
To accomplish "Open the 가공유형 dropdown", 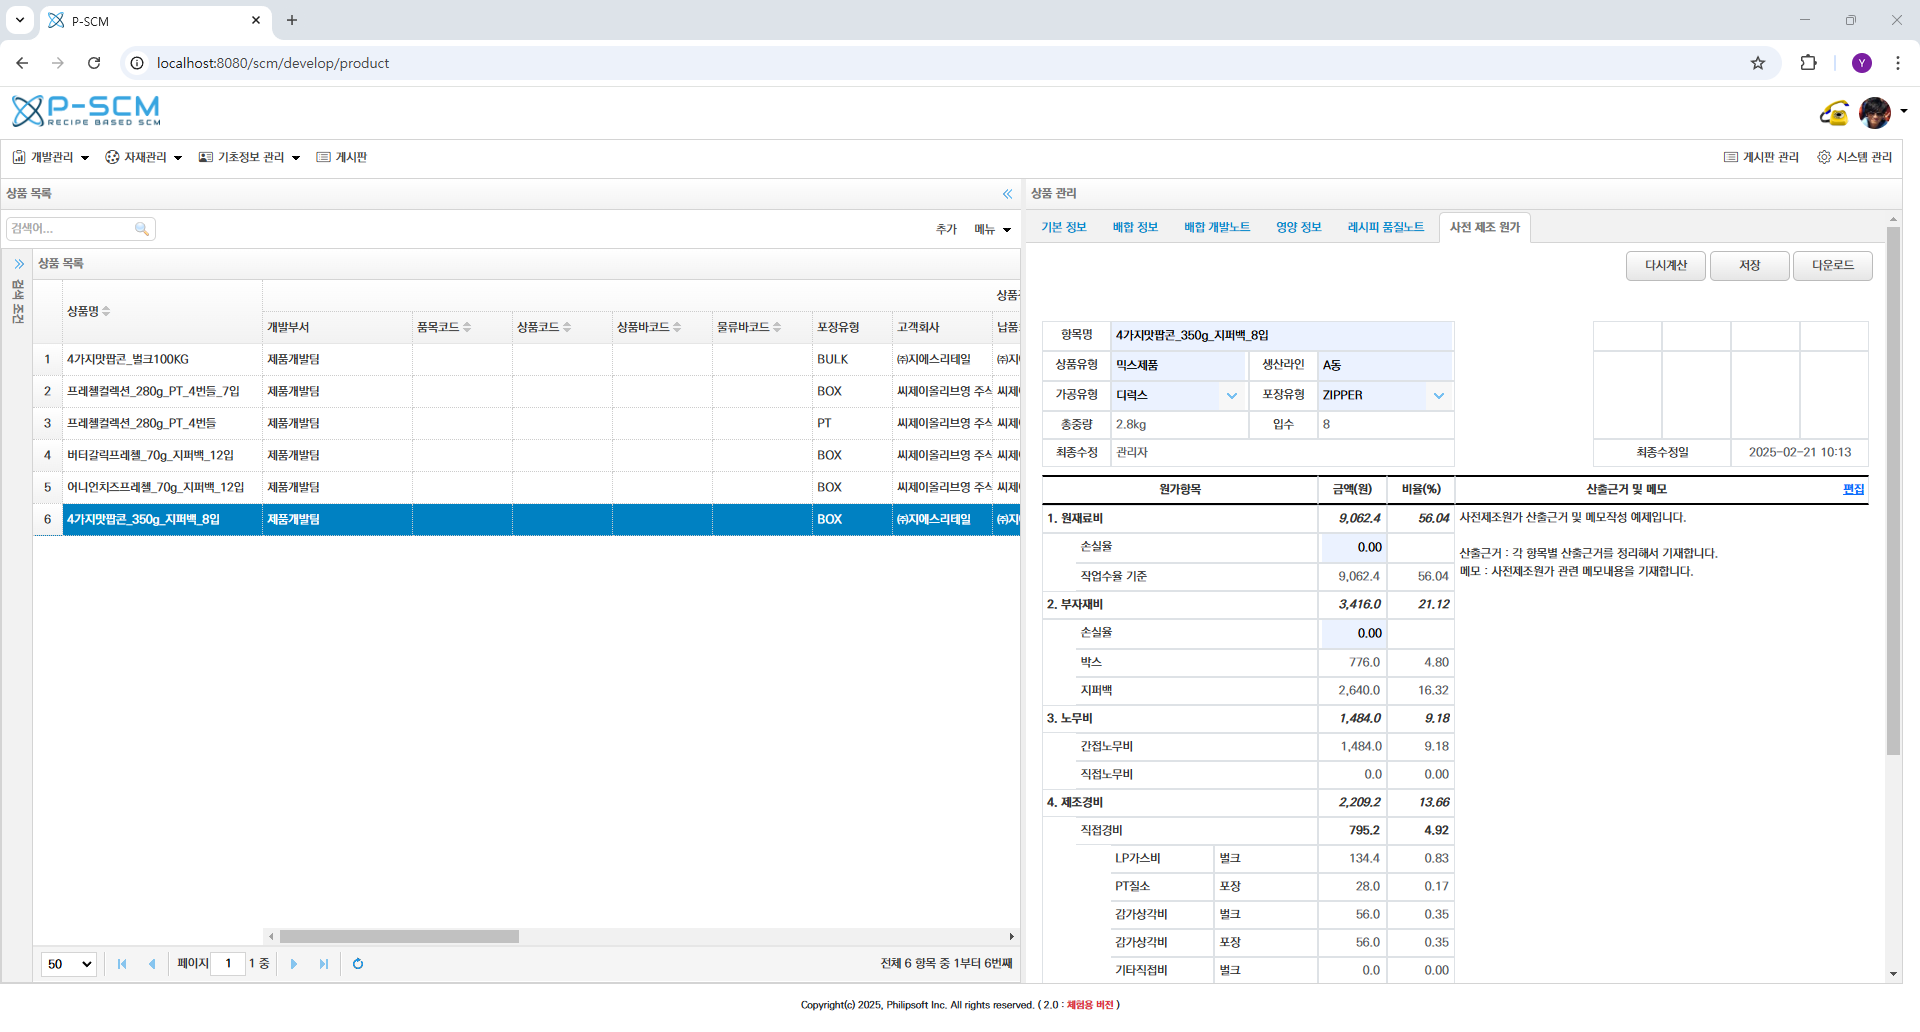I will point(1231,395).
